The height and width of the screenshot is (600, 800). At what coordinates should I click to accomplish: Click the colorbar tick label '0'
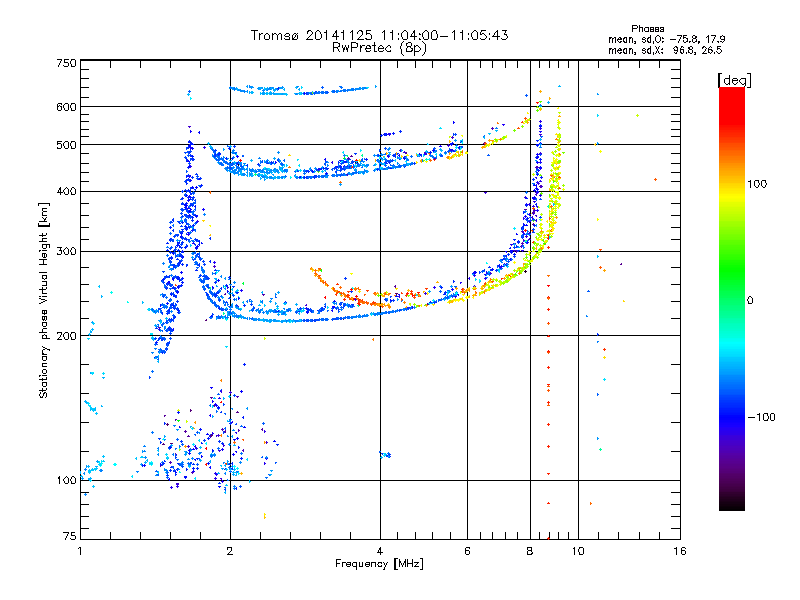click(x=749, y=300)
